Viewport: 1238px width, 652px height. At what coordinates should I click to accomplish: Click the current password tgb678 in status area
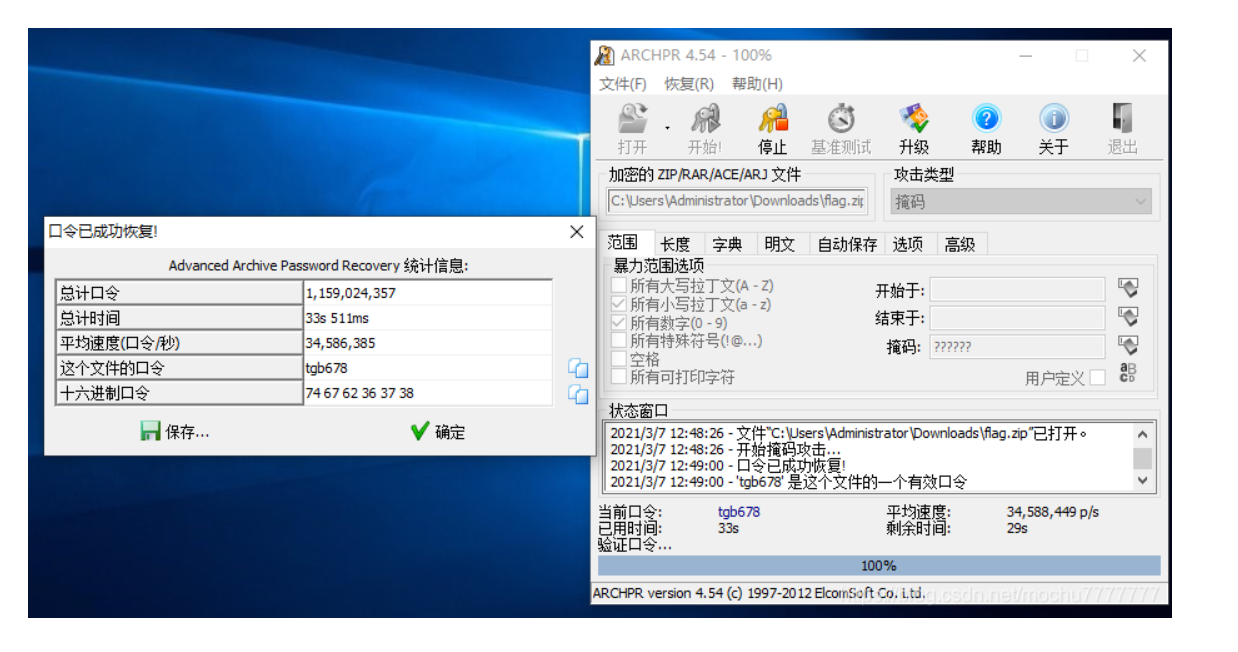[739, 512]
